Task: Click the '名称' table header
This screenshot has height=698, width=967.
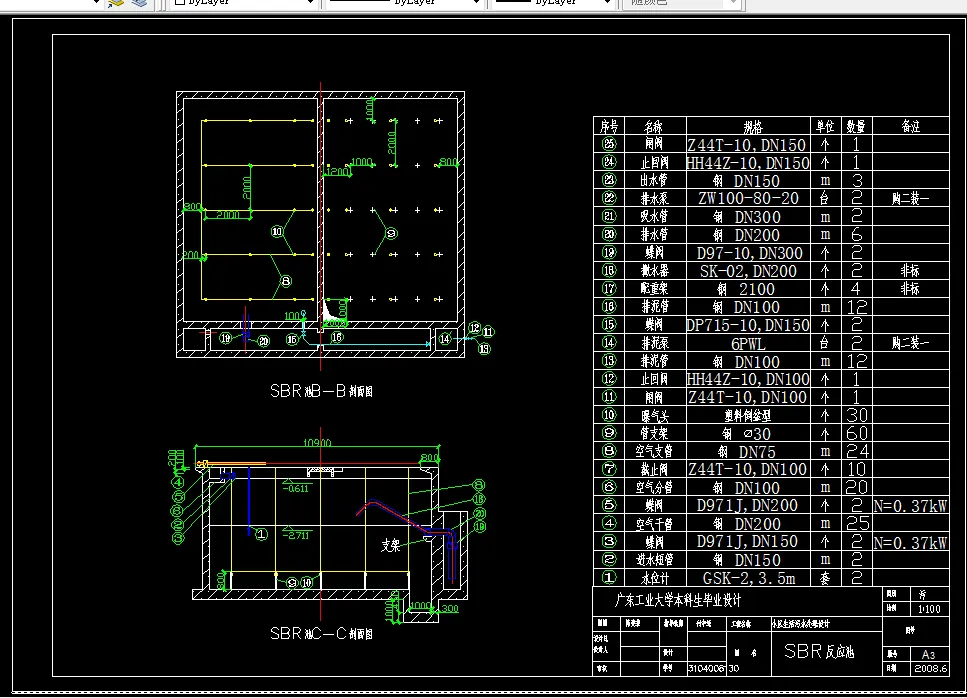Action: click(x=654, y=126)
